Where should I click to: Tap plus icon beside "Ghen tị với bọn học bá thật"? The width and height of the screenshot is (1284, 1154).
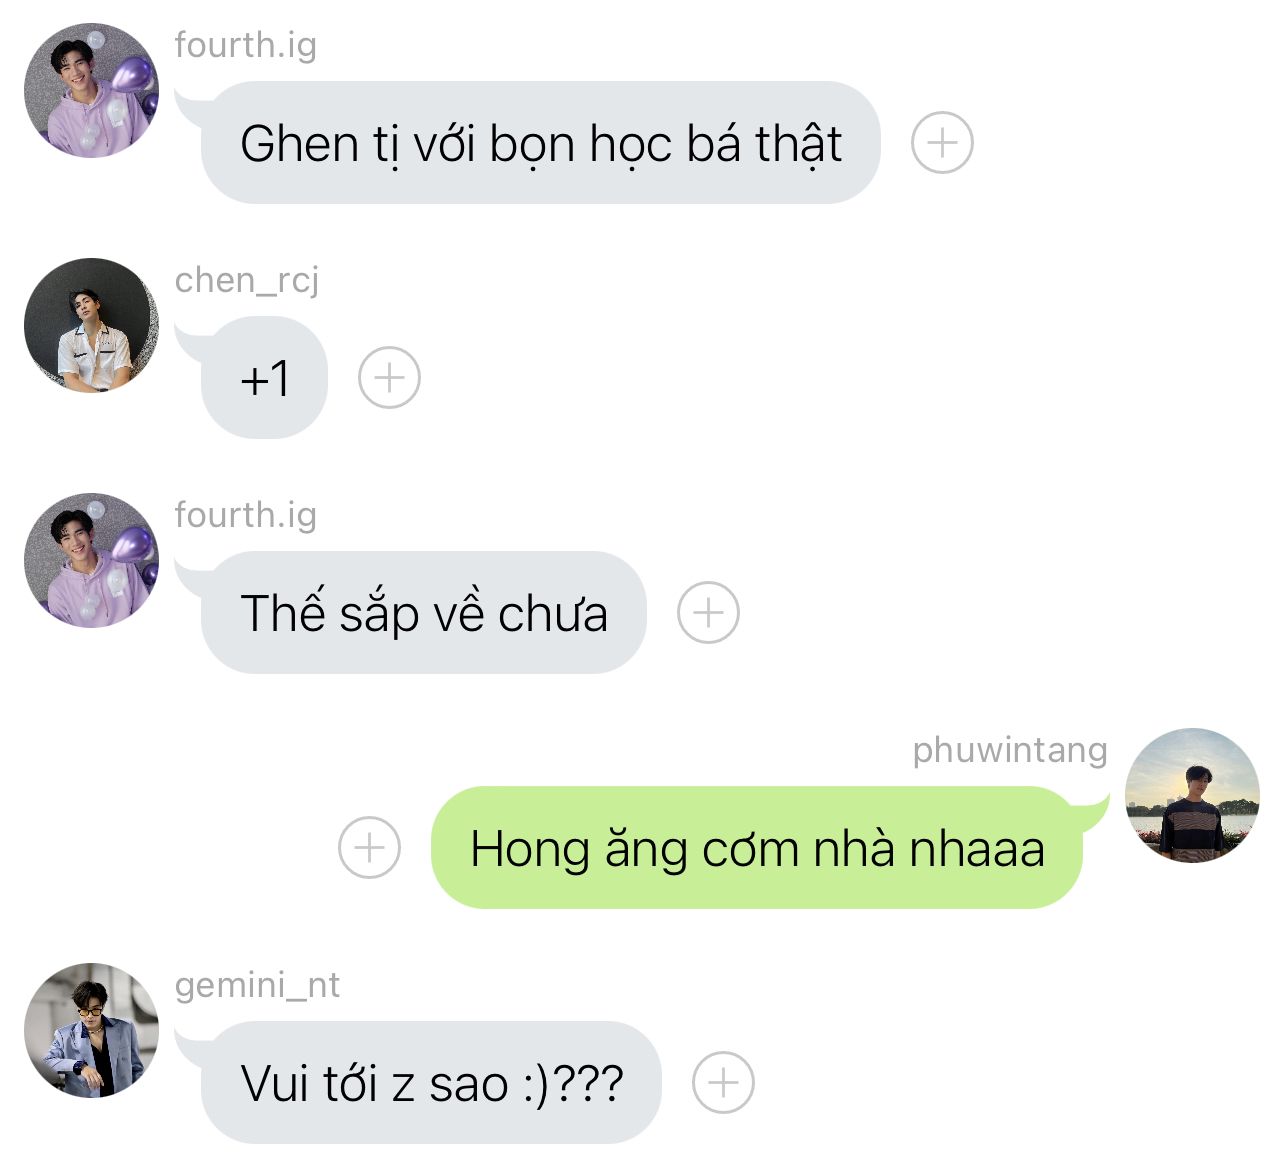click(x=942, y=143)
